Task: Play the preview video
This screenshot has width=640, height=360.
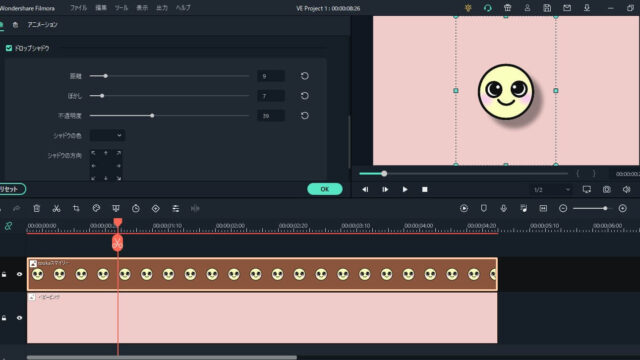Action: 404,189
